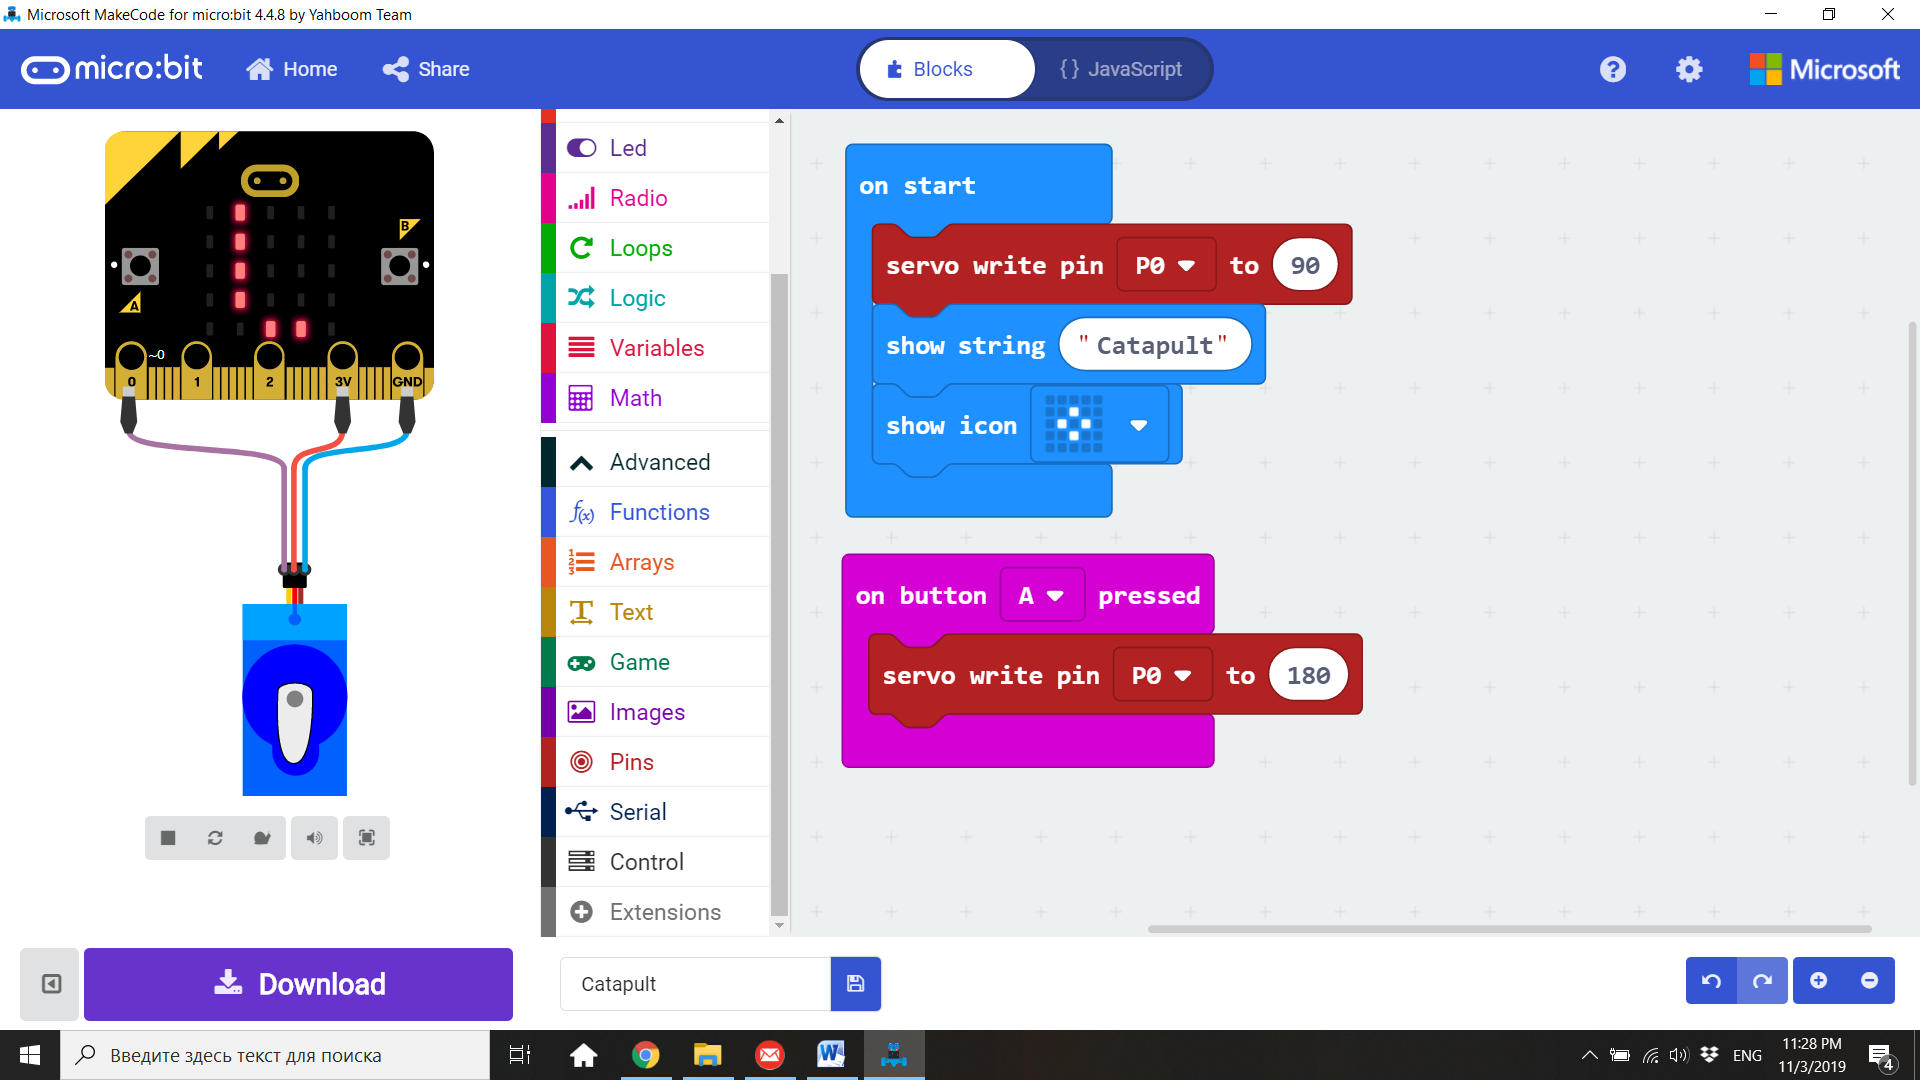
Task: Open the Logic block category
Action: coord(656,298)
